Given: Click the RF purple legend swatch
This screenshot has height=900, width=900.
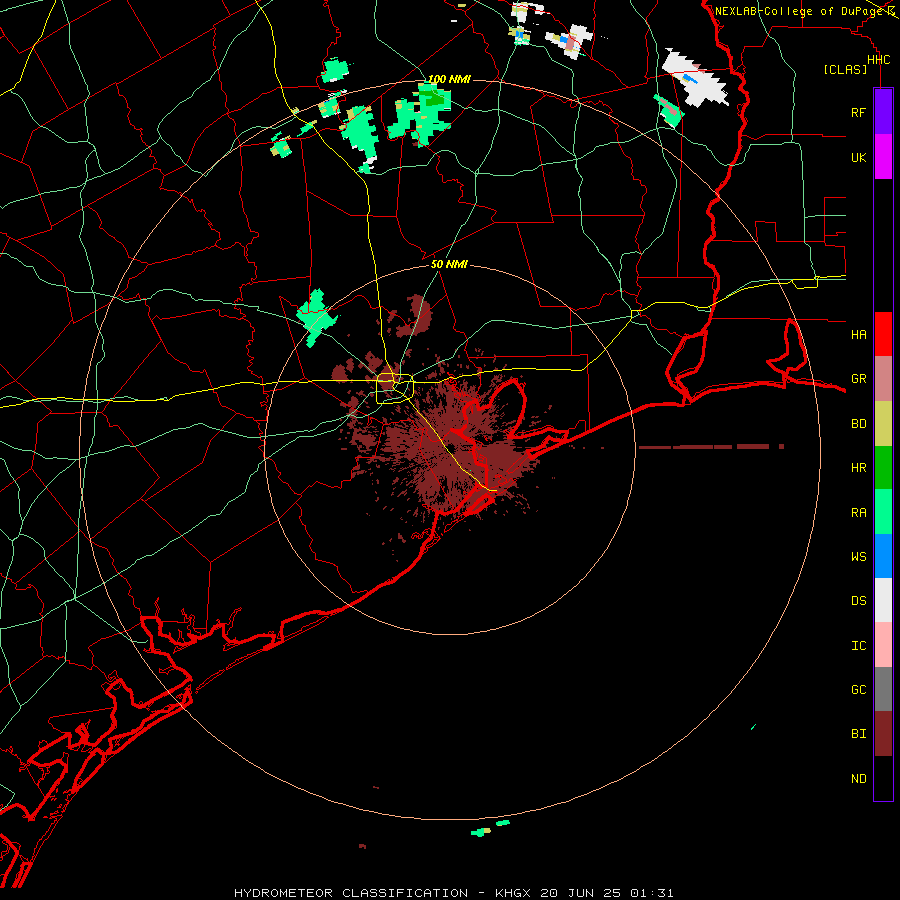Looking at the screenshot, I should click(883, 112).
